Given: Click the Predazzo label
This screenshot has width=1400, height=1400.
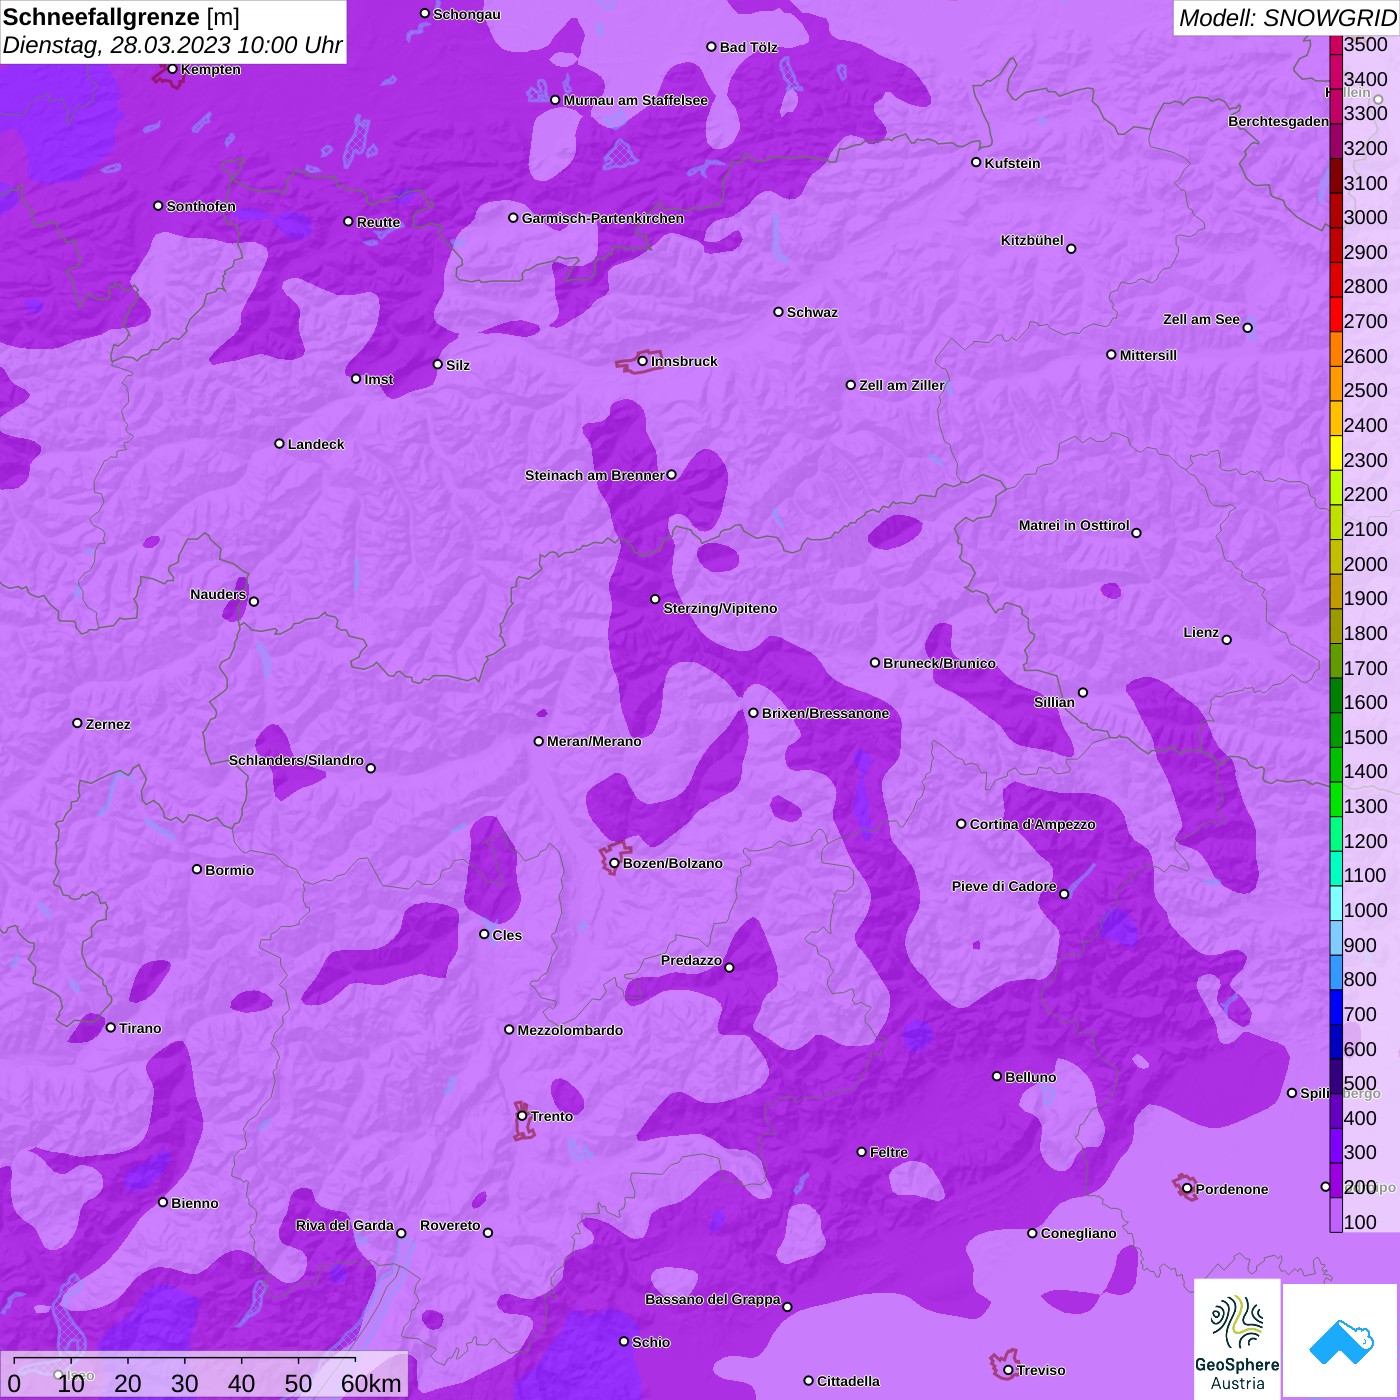Looking at the screenshot, I should [x=691, y=960].
